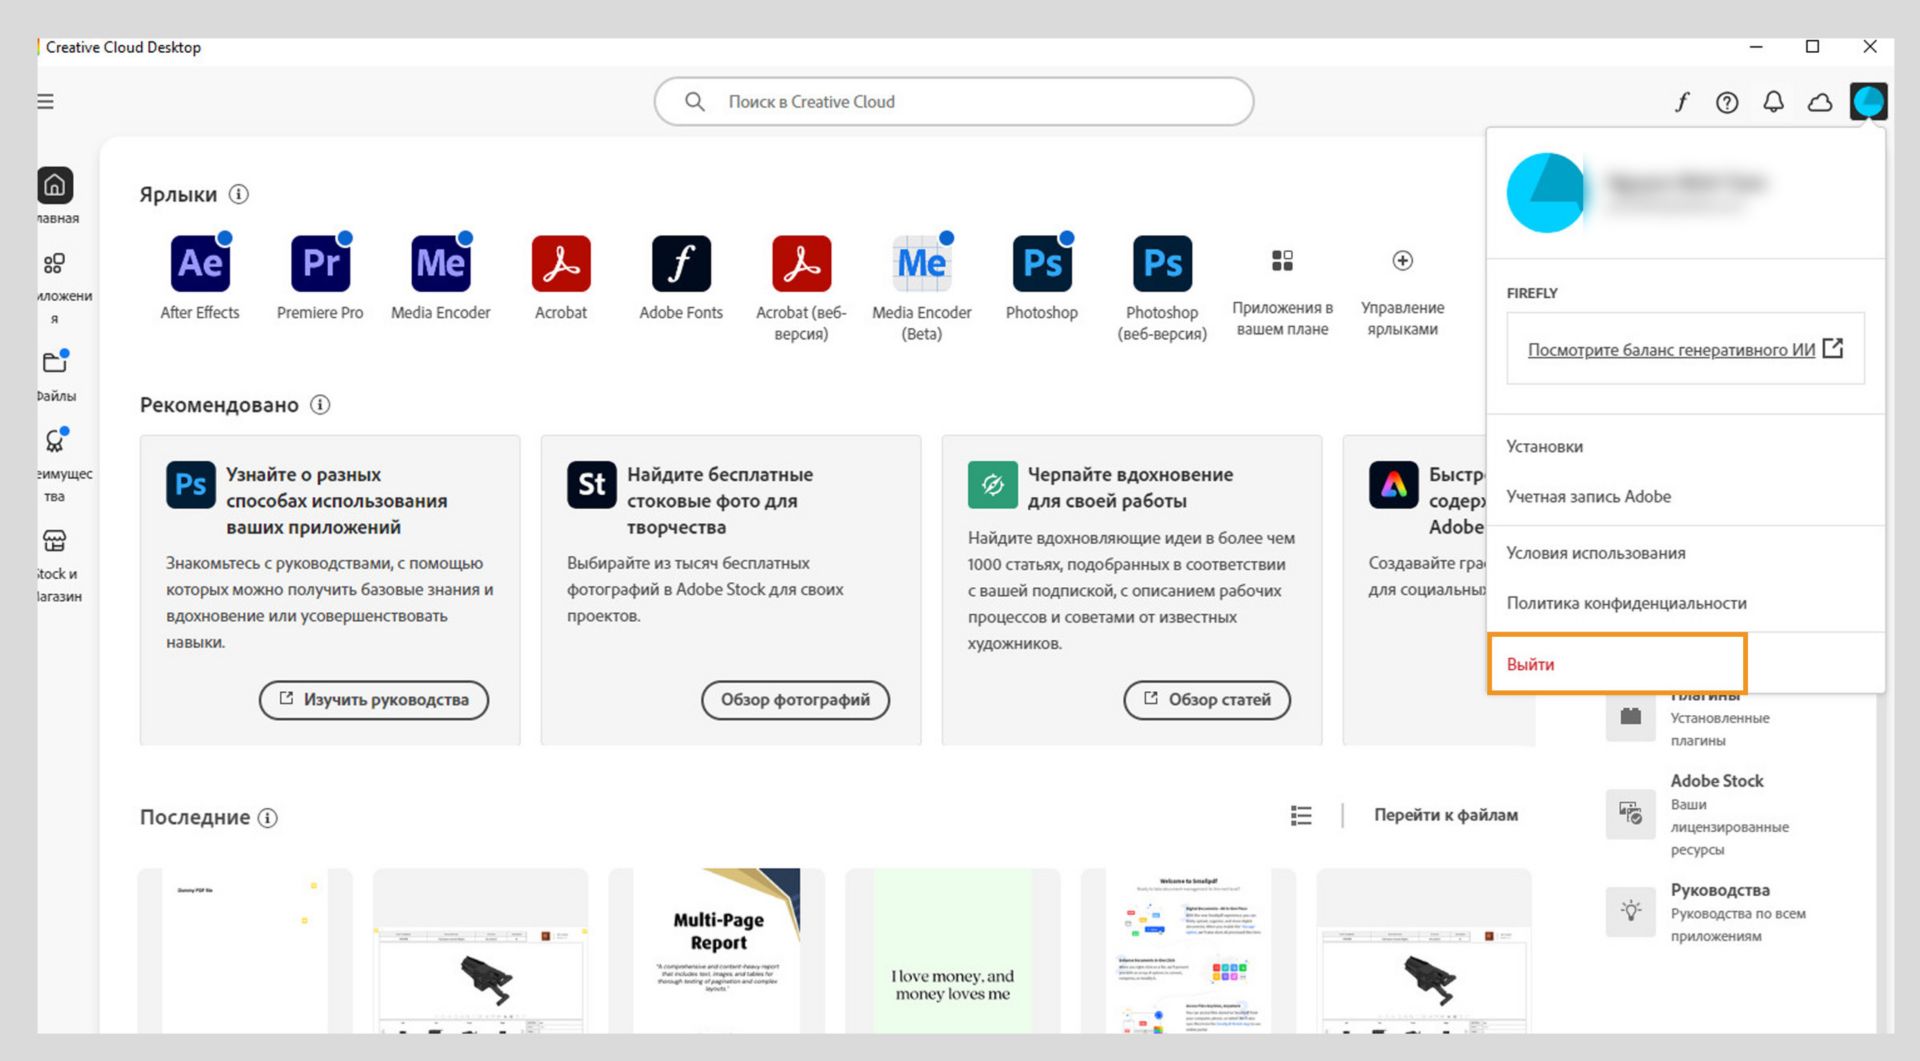Image resolution: width=1920 pixels, height=1061 pixels.
Task: Open Media Encoder shortcut icon
Action: [x=441, y=264]
